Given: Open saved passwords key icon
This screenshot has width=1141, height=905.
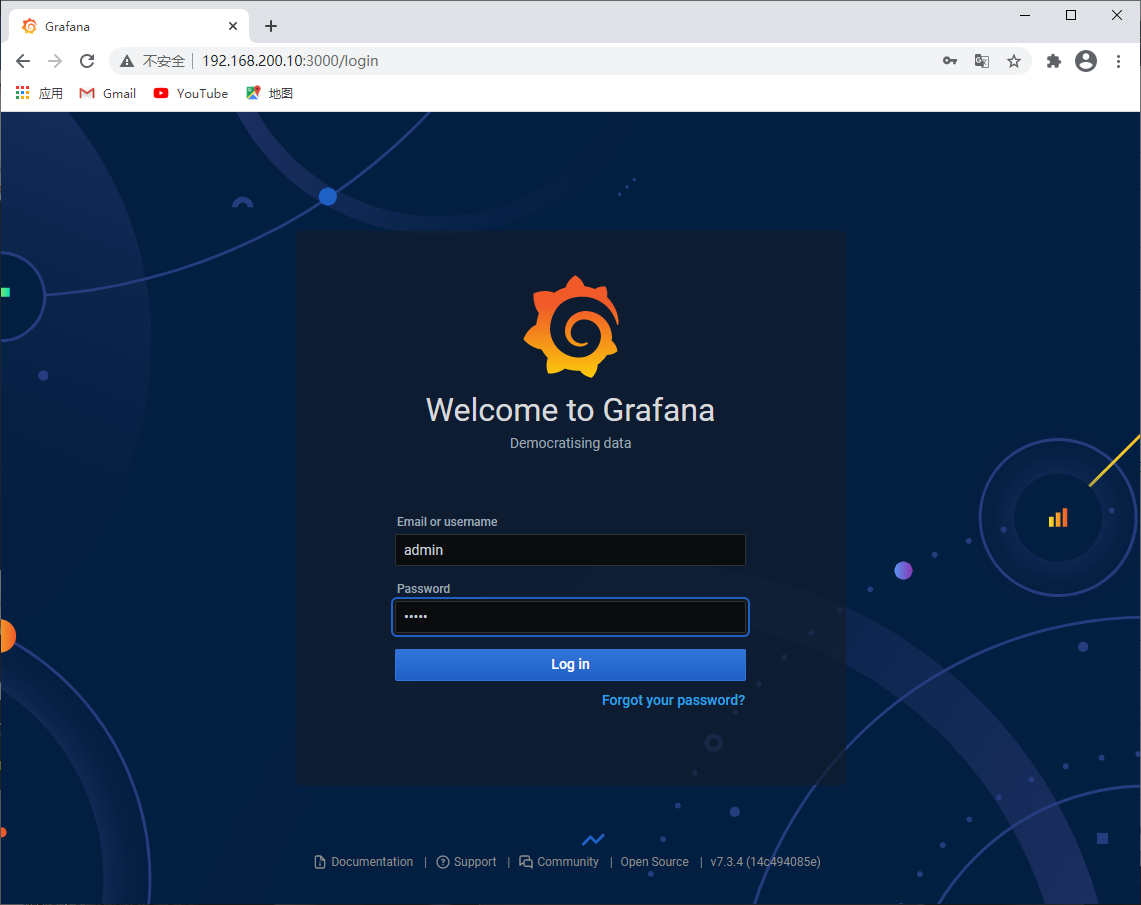Looking at the screenshot, I should (950, 61).
